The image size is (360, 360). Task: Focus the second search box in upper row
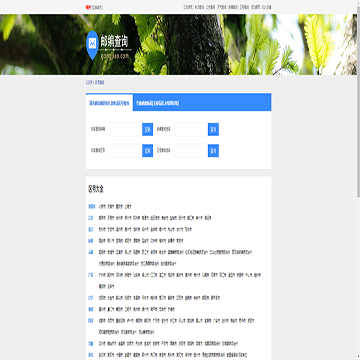[x=191, y=129]
